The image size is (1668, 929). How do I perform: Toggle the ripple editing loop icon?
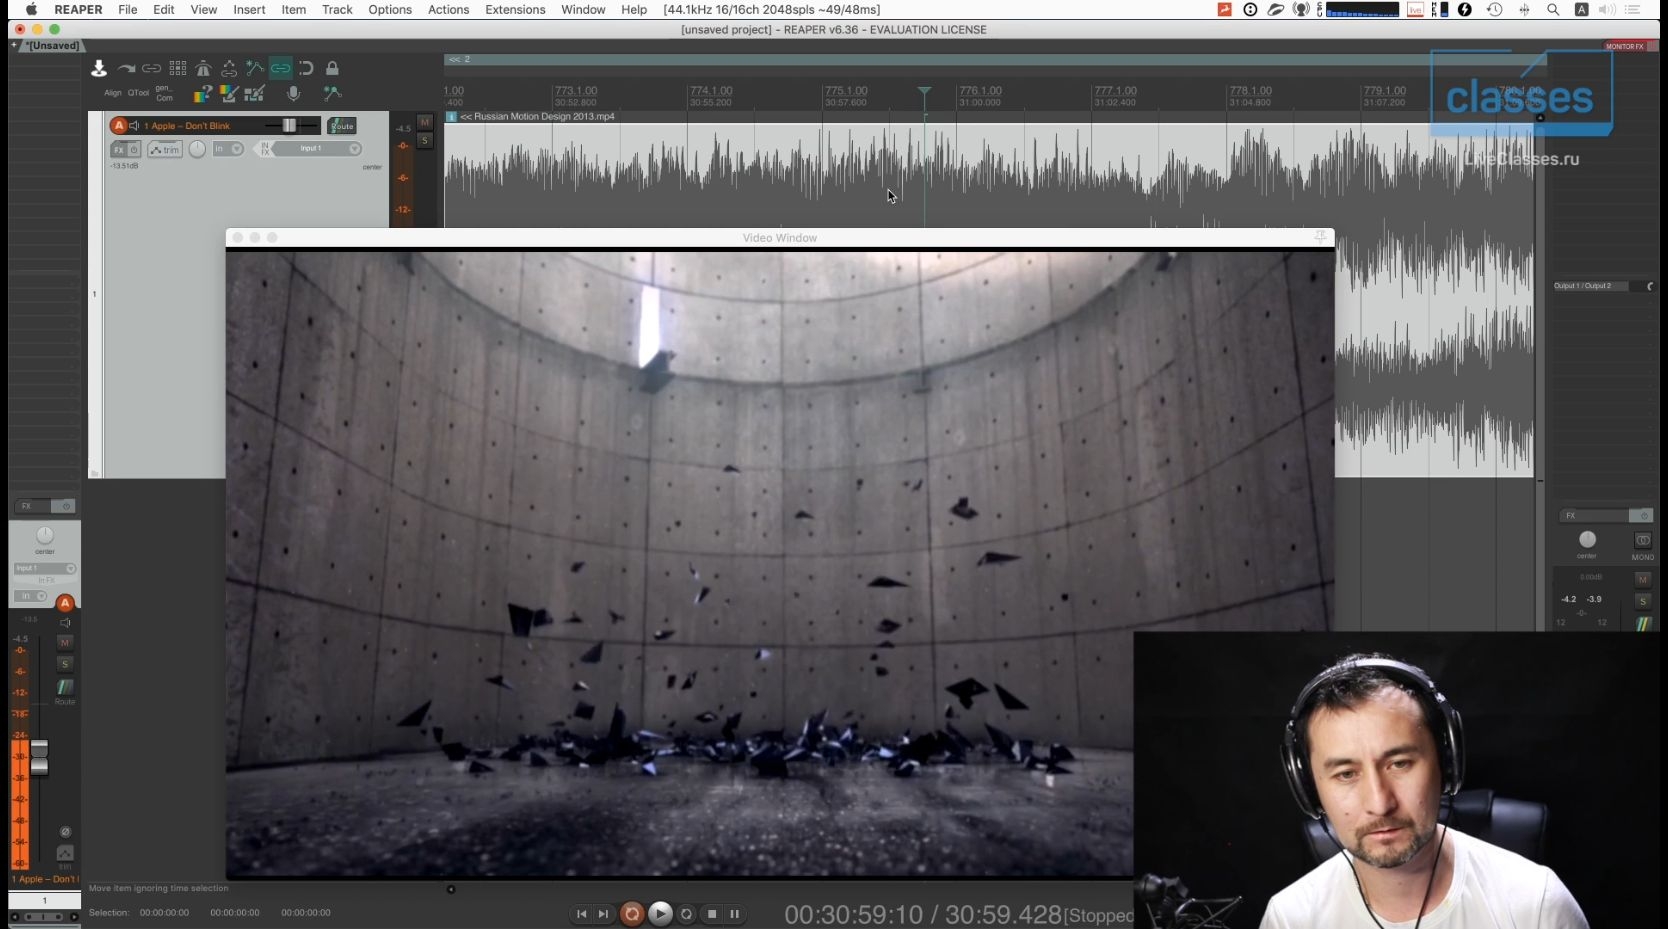coord(306,68)
